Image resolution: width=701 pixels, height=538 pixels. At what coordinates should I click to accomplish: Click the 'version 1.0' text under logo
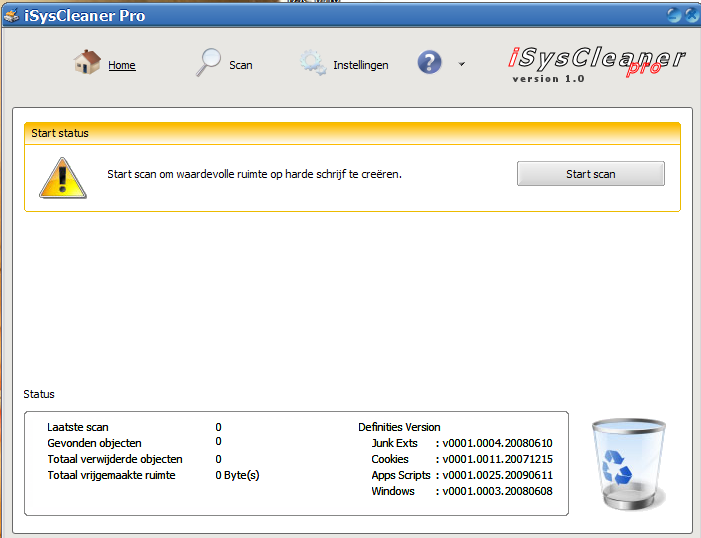point(549,79)
